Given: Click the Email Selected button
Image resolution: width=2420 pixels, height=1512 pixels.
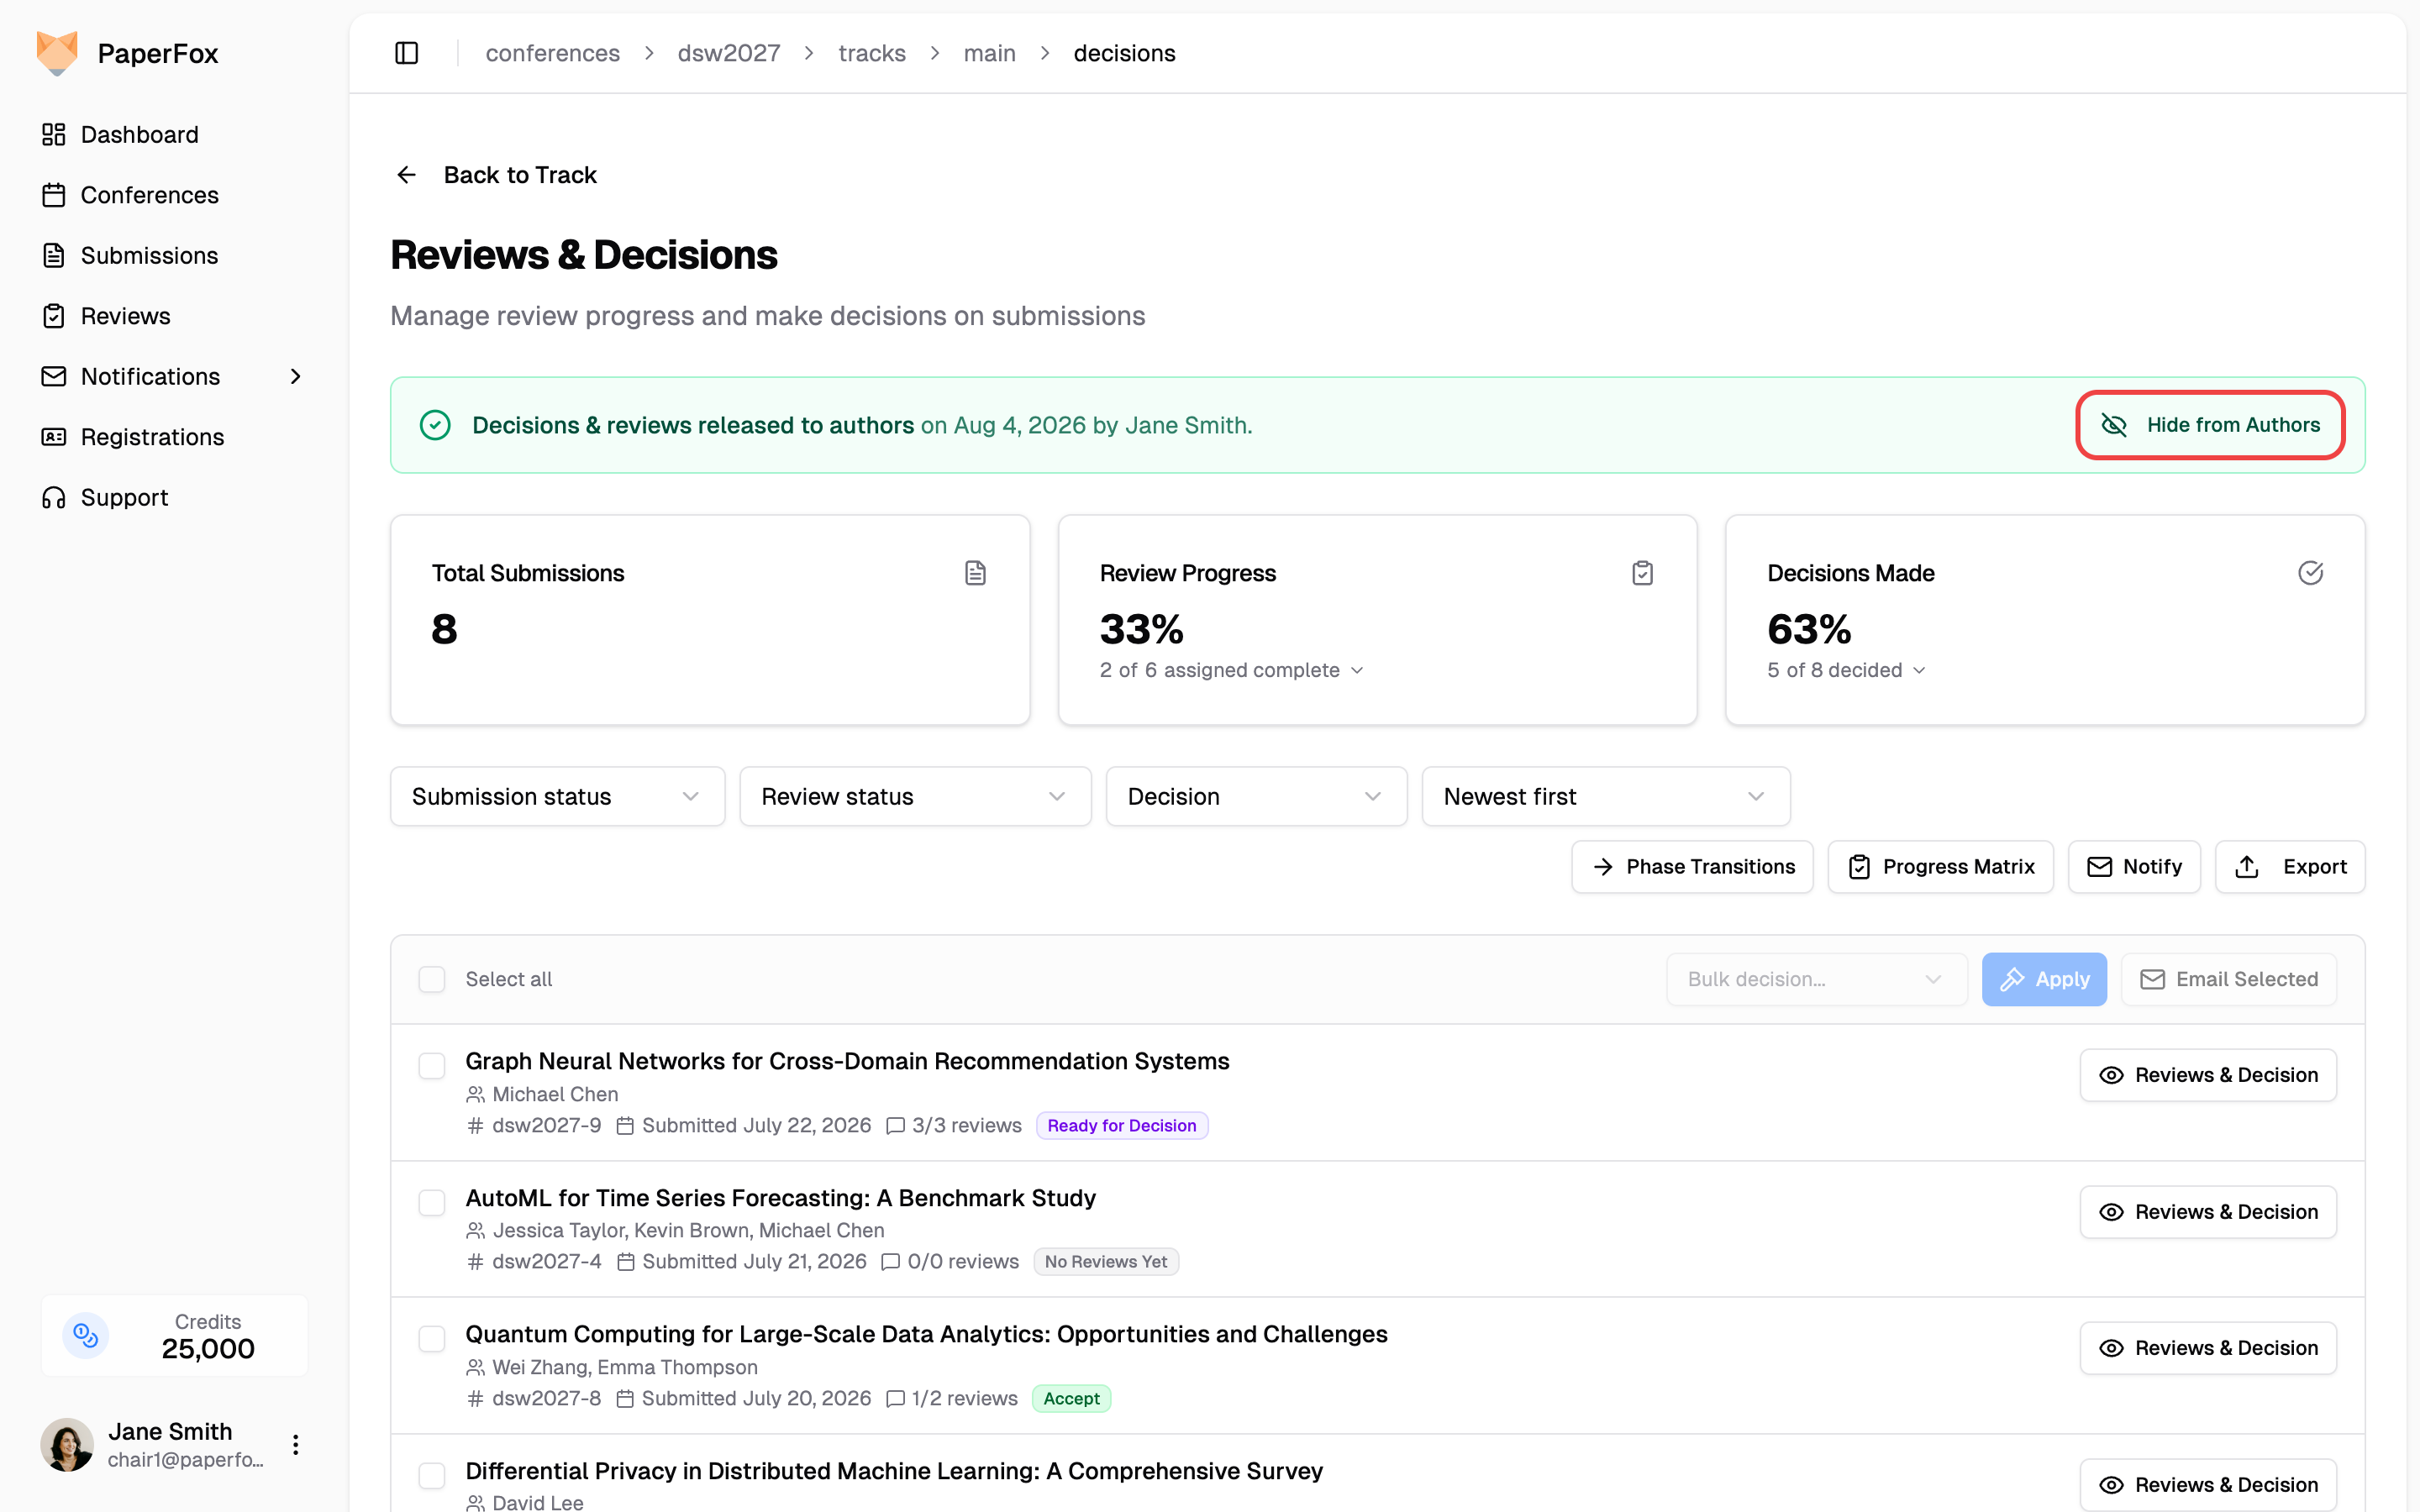Looking at the screenshot, I should click(x=2229, y=979).
